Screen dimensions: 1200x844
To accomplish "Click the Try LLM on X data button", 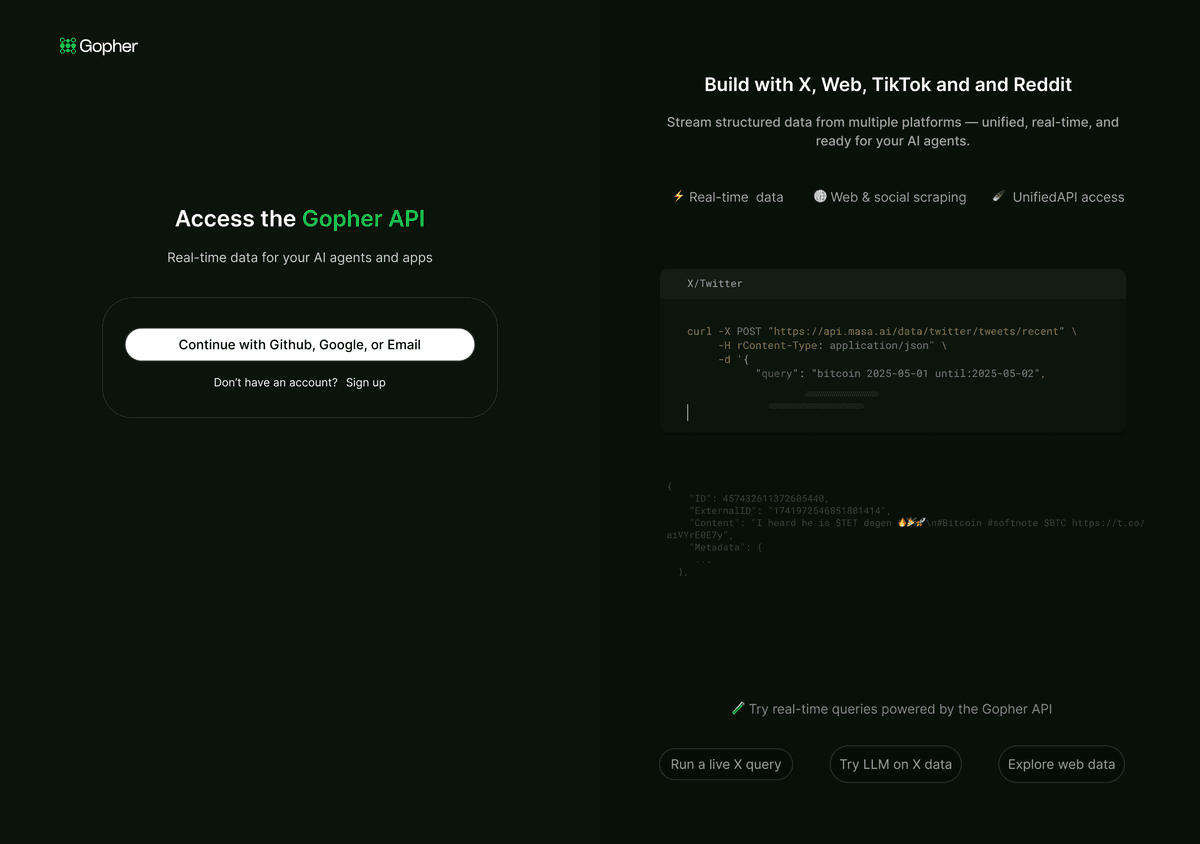I will (x=895, y=764).
